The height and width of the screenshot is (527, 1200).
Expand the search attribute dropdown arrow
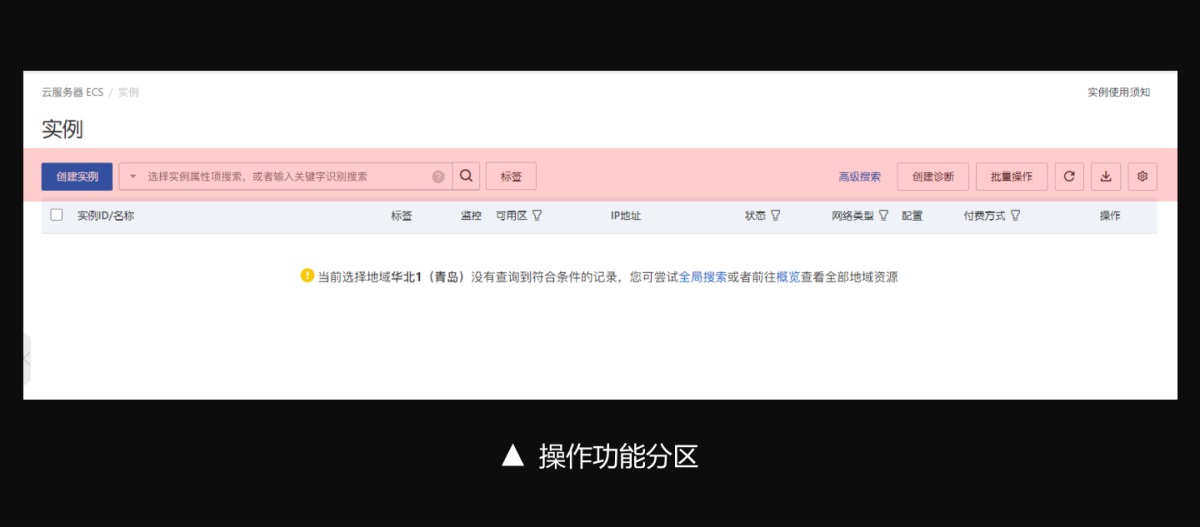133,177
